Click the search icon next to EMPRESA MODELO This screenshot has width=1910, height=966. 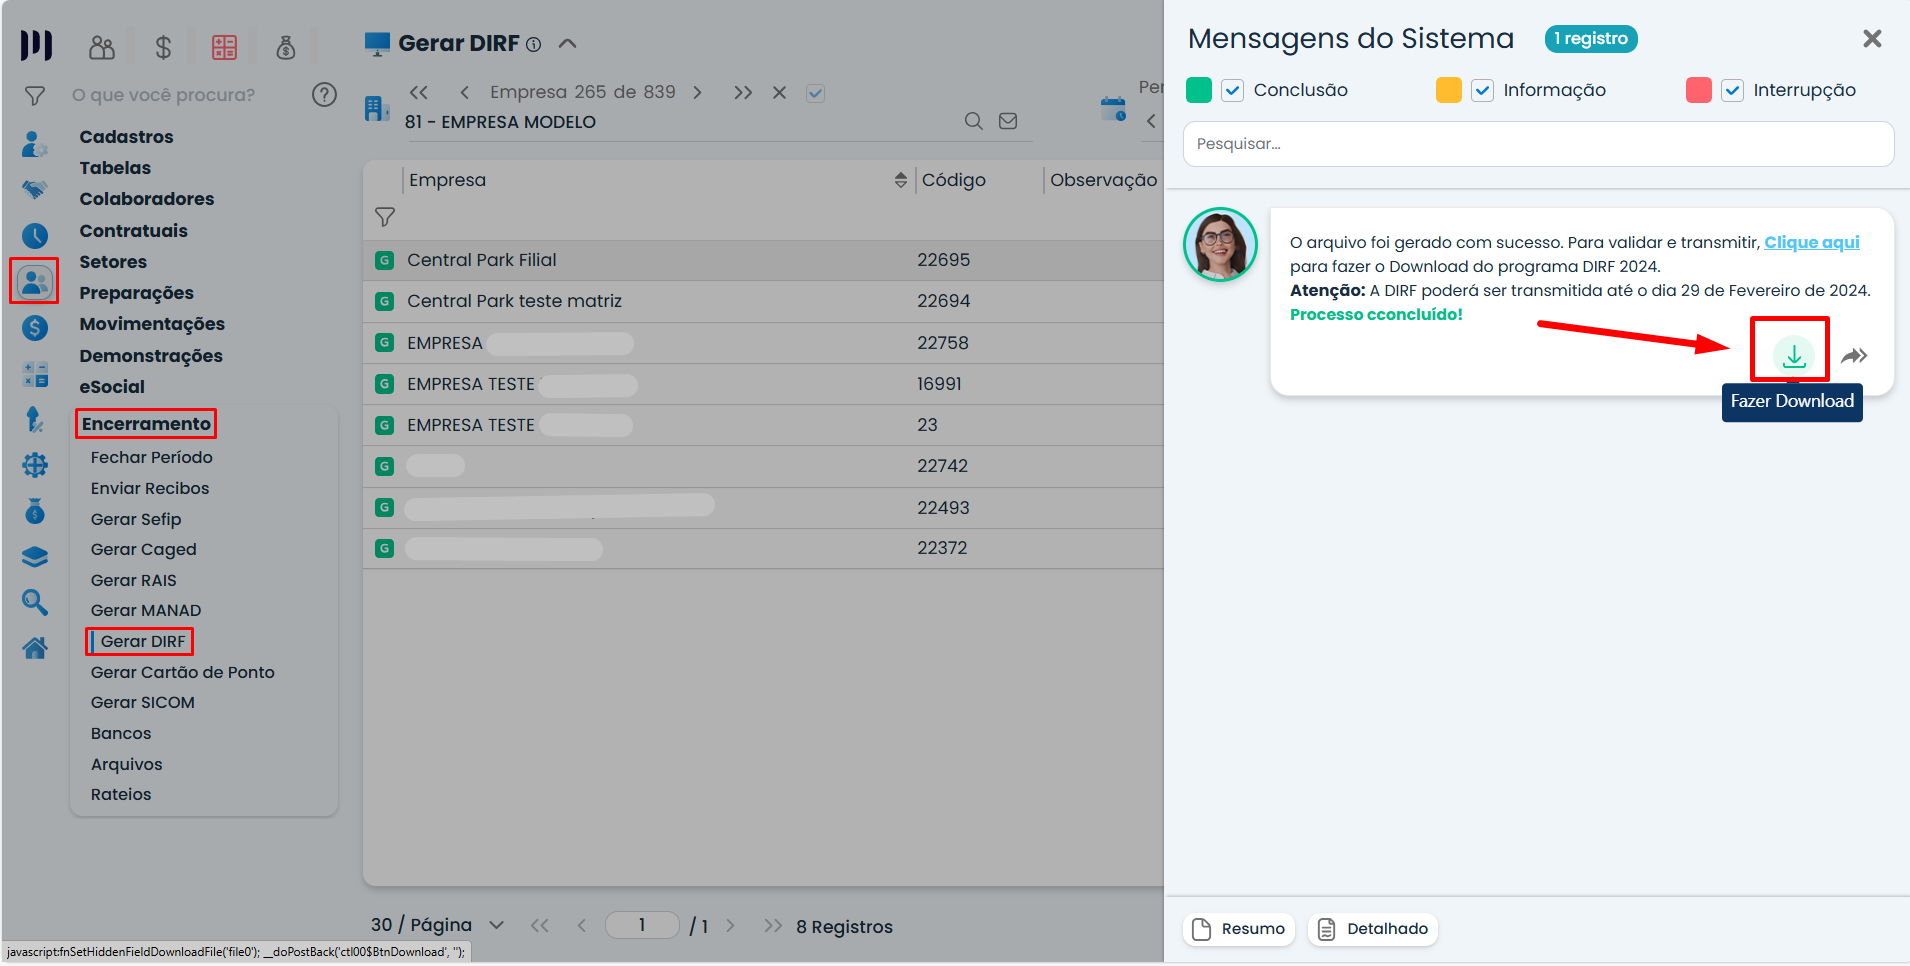[973, 121]
